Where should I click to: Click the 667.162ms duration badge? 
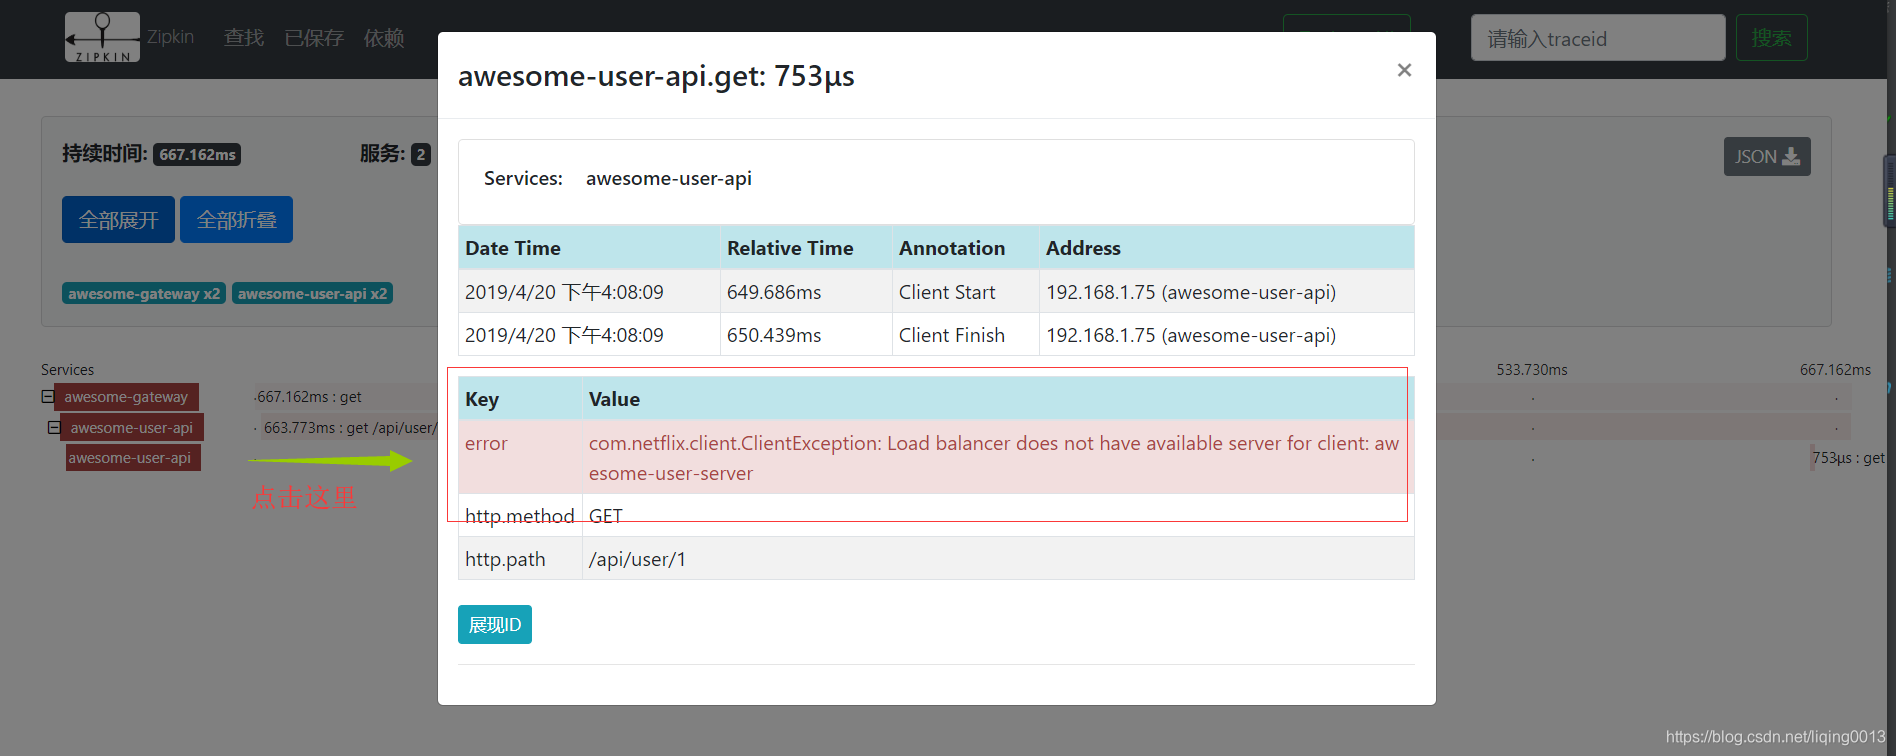pyautogui.click(x=197, y=154)
